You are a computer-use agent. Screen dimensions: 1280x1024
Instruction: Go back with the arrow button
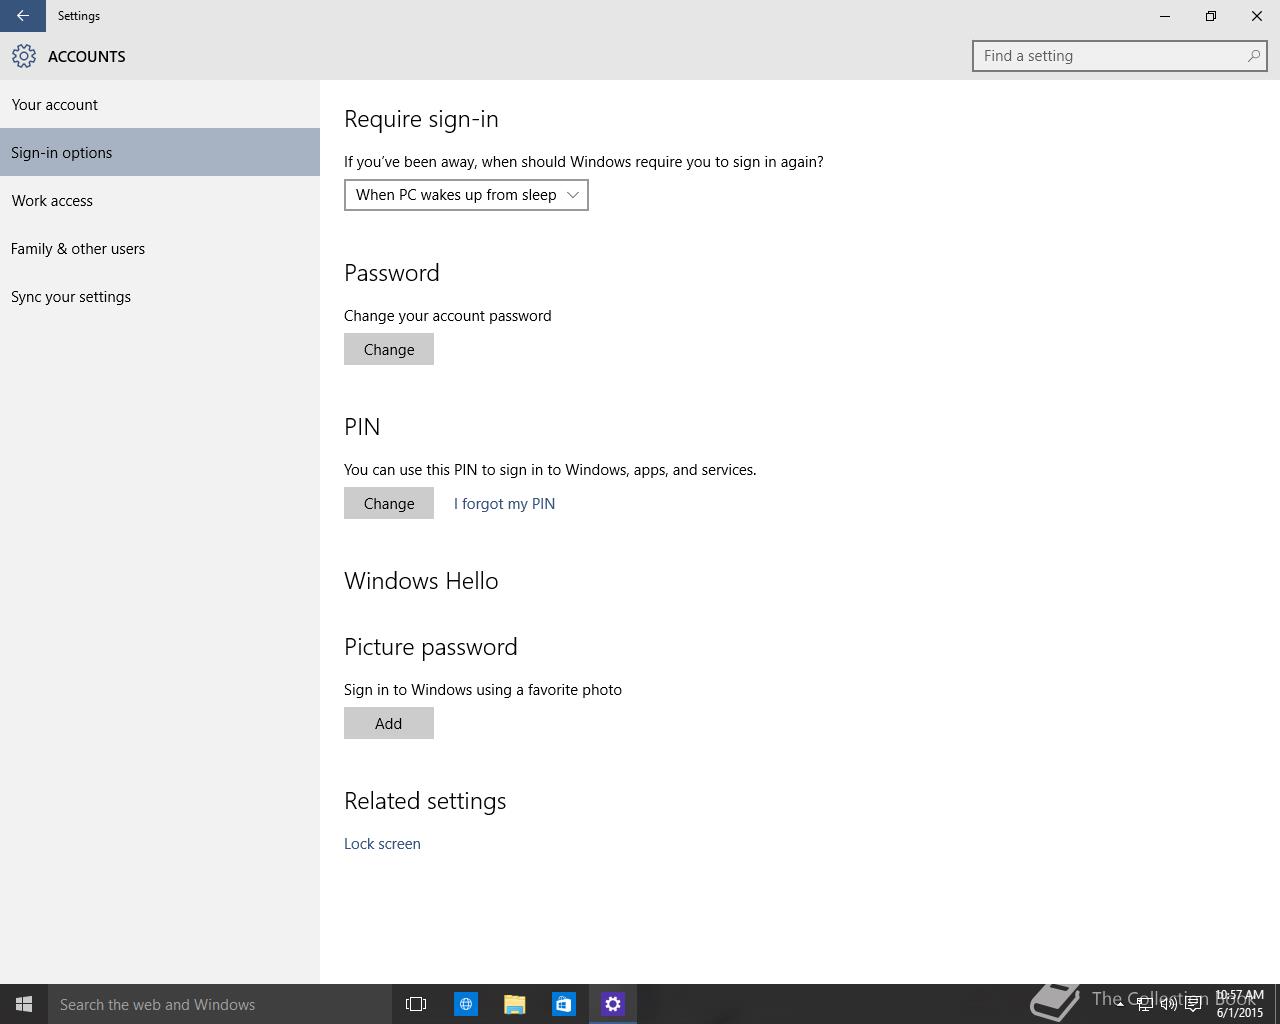coord(22,16)
